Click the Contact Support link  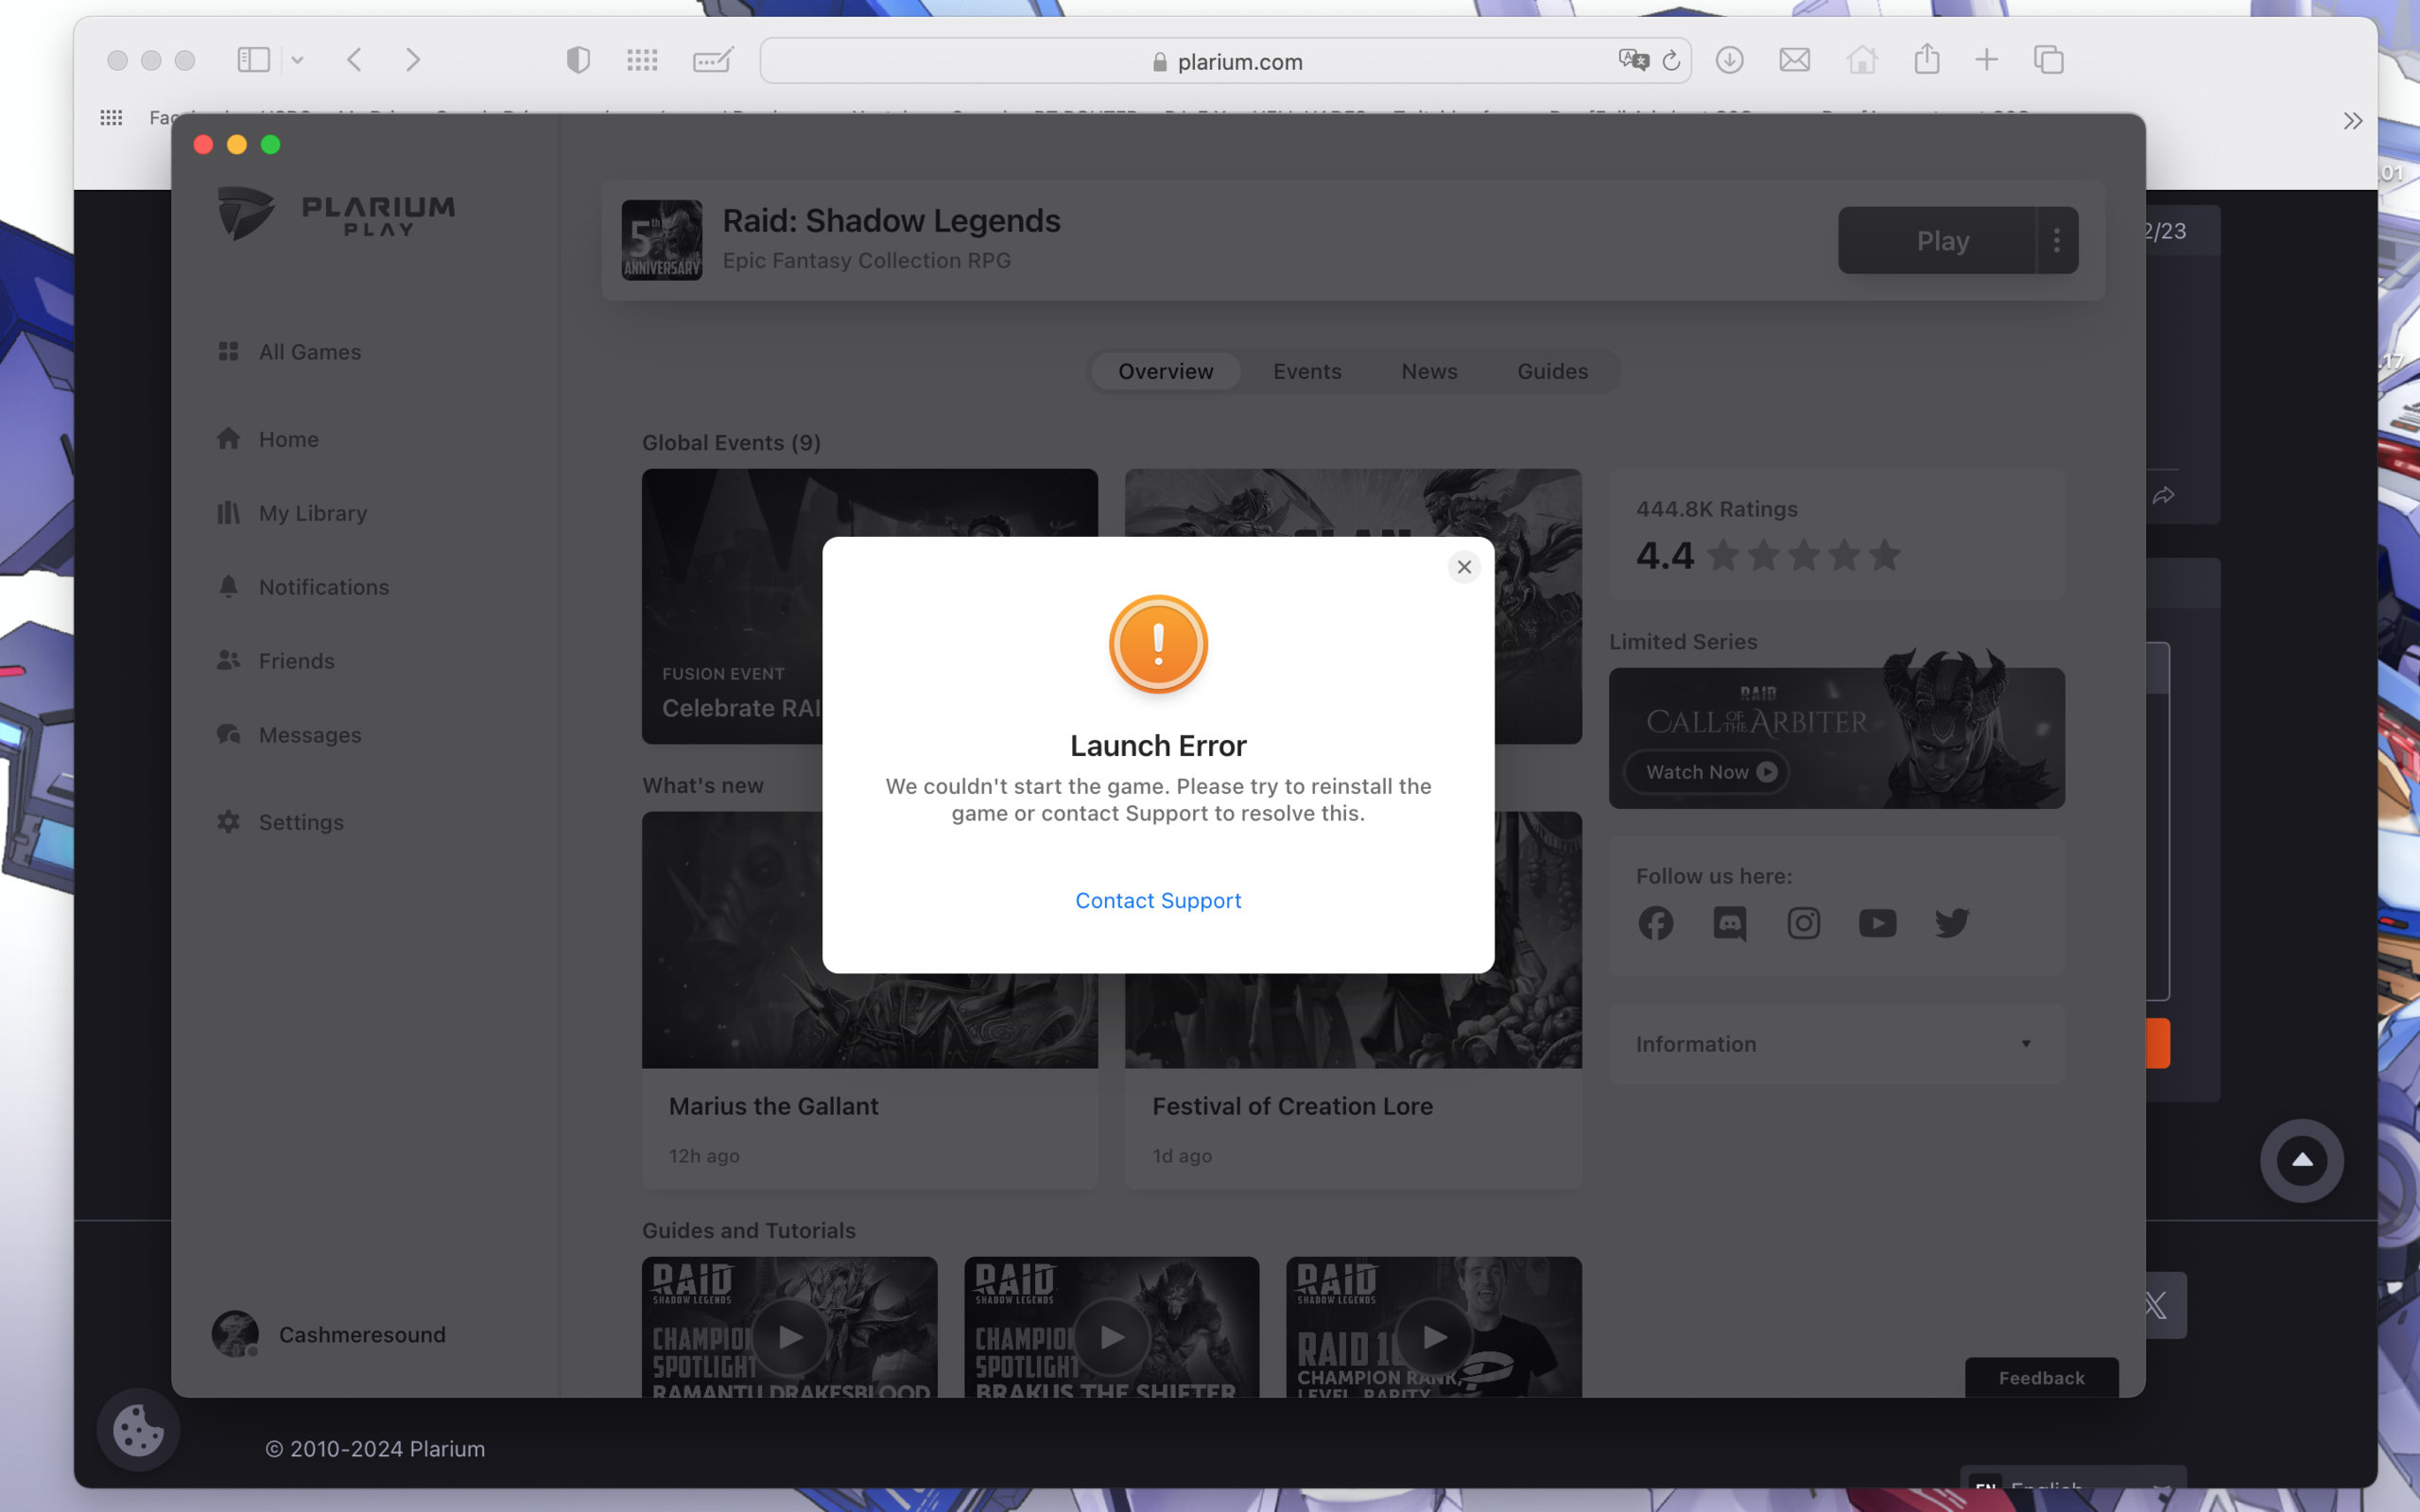[x=1158, y=900]
